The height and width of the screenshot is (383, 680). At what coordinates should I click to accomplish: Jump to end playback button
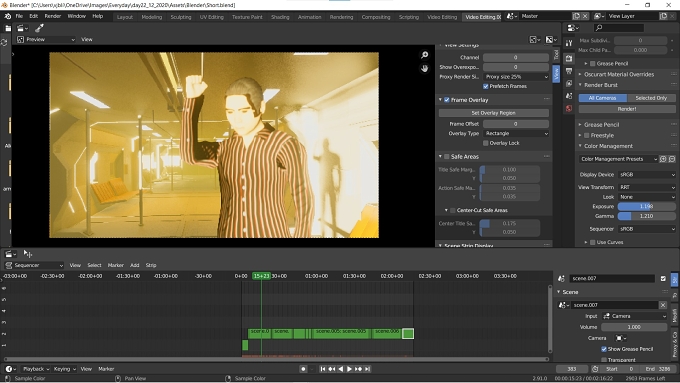(367, 369)
